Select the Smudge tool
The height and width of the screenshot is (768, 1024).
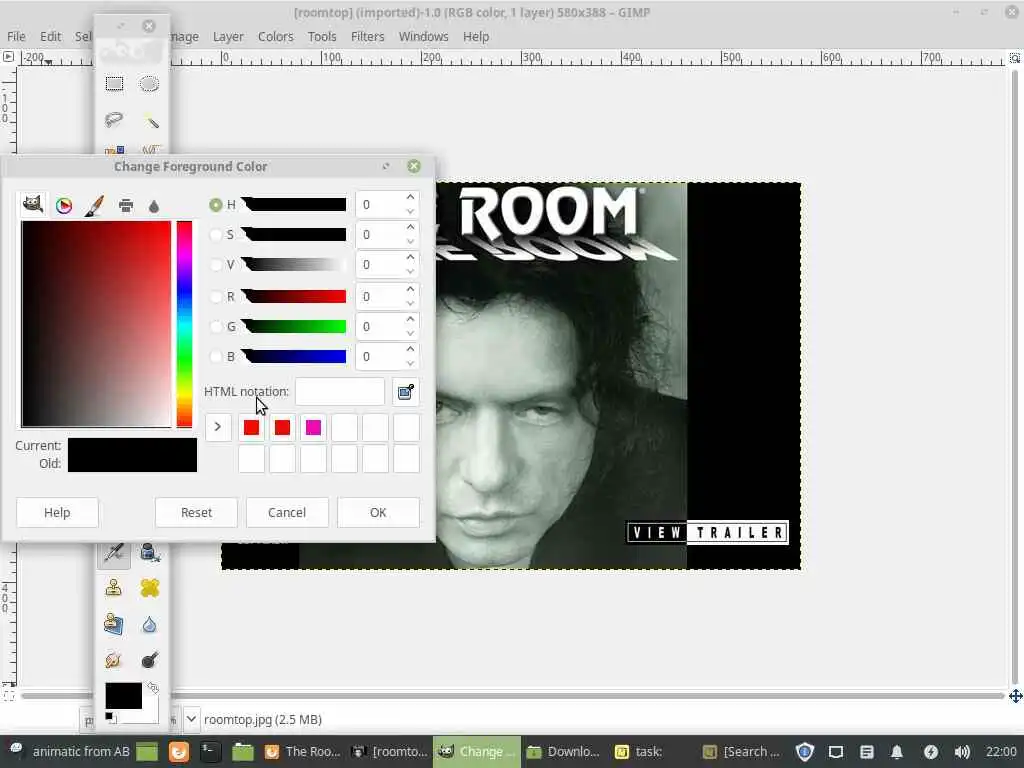[114, 660]
